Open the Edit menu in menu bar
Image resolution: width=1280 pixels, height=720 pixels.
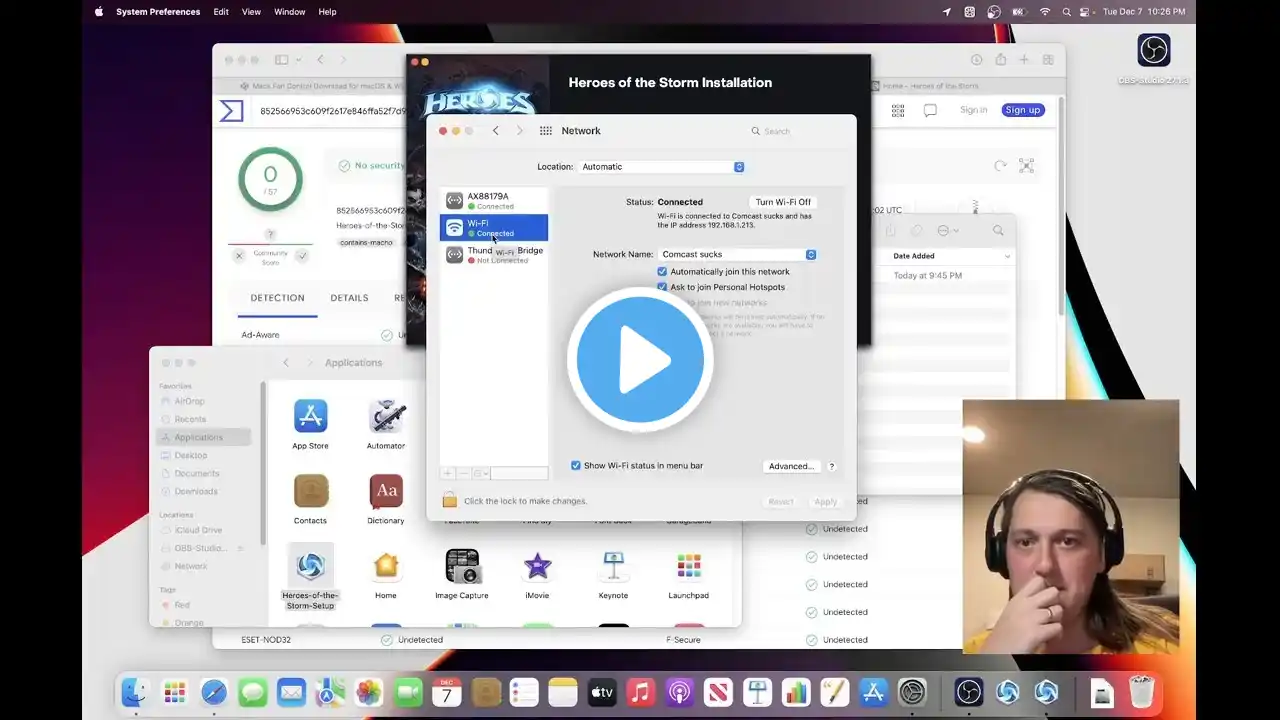coord(221,12)
